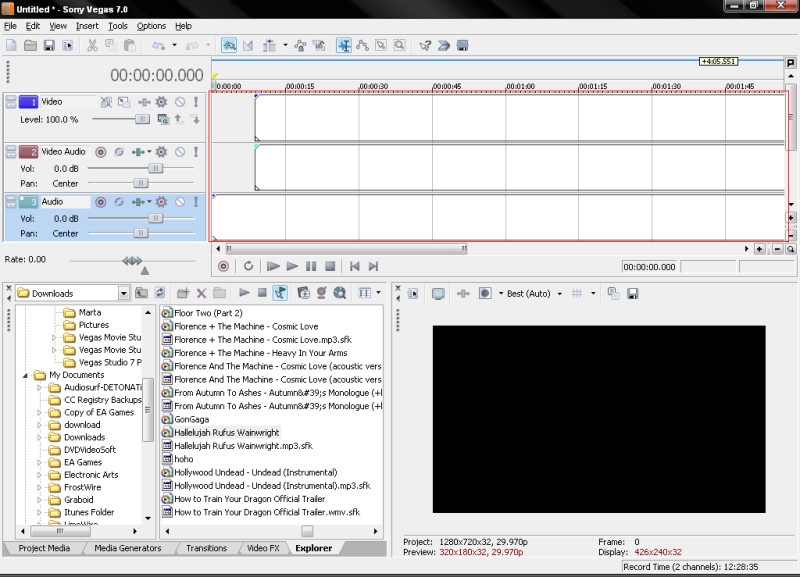Click the Play From Start transport button
The image size is (800, 577).
tap(273, 267)
